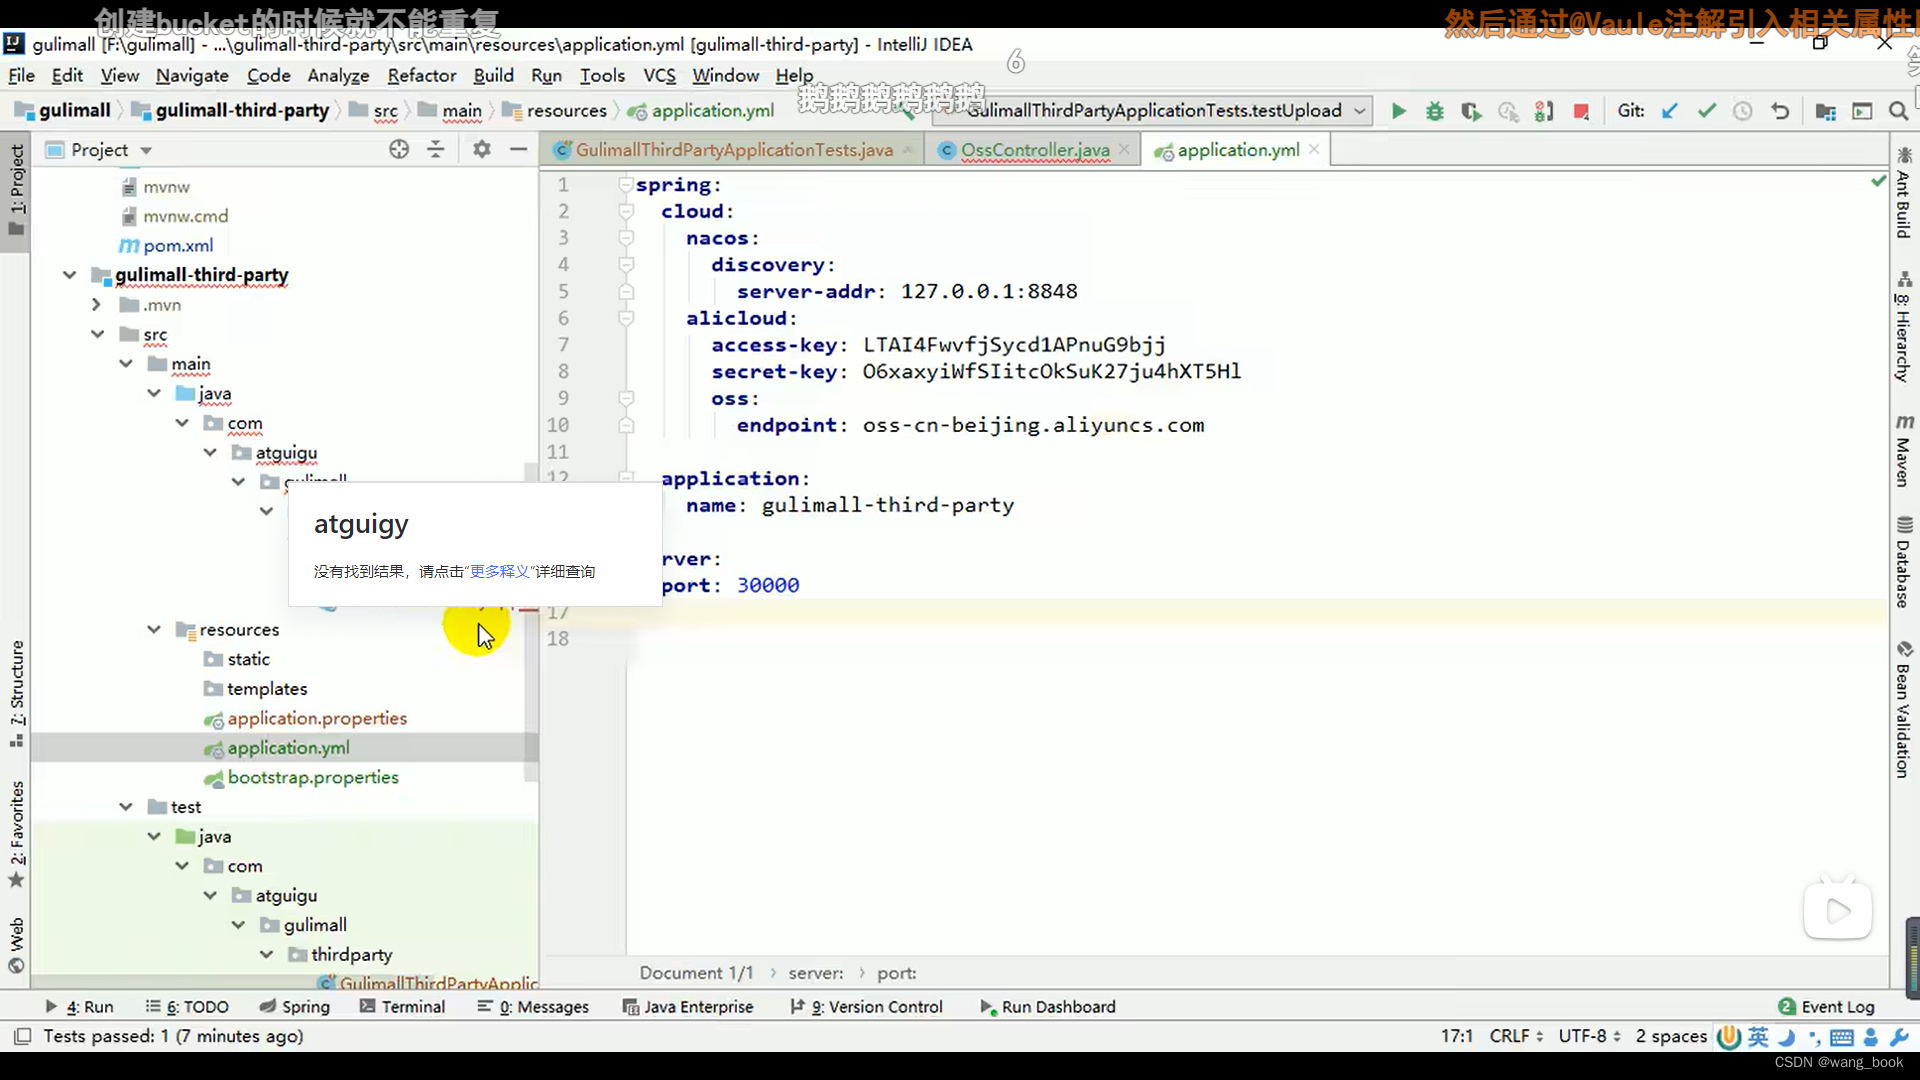The width and height of the screenshot is (1920, 1080).
Task: Click the gulimall-third-party breadcrumb
Action: pyautogui.click(x=242, y=111)
